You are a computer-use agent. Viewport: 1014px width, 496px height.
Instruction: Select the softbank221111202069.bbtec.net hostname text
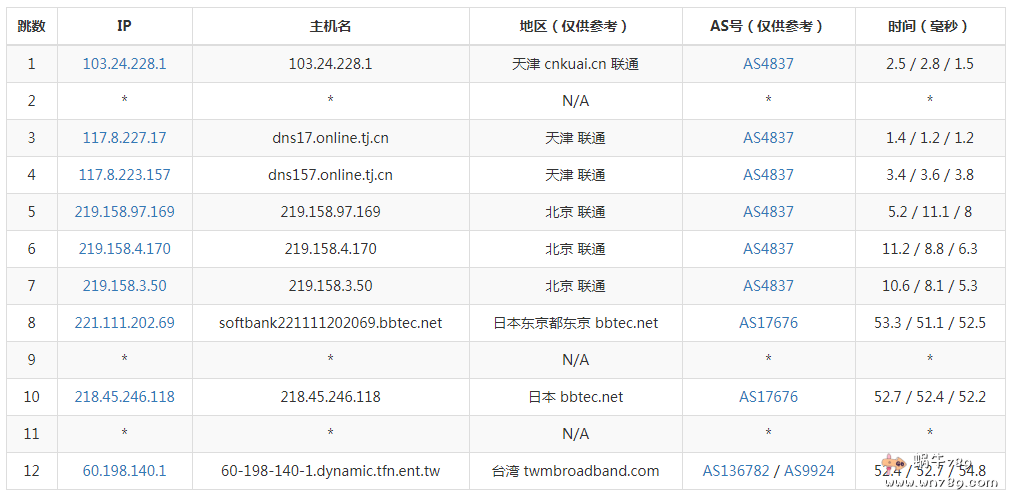point(330,323)
